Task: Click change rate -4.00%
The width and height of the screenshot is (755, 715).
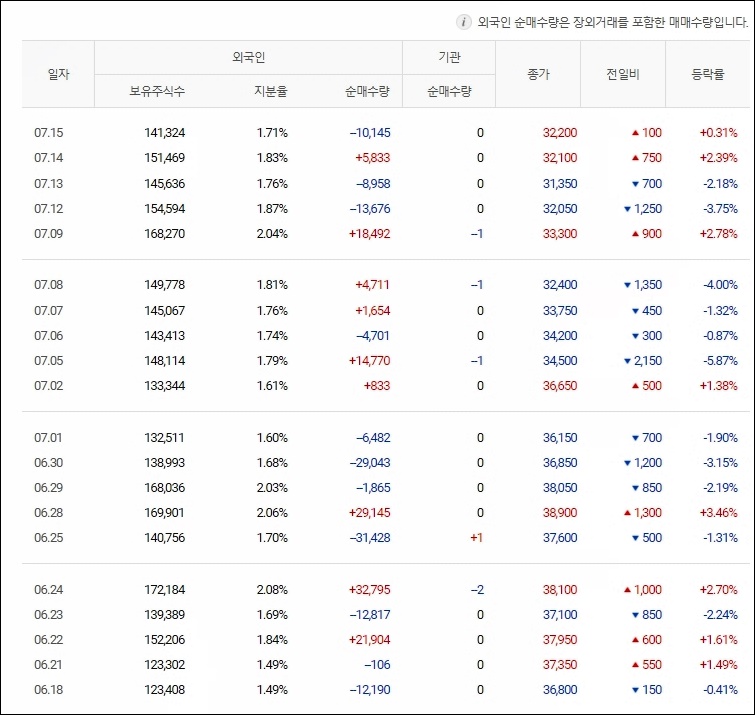Action: [720, 285]
